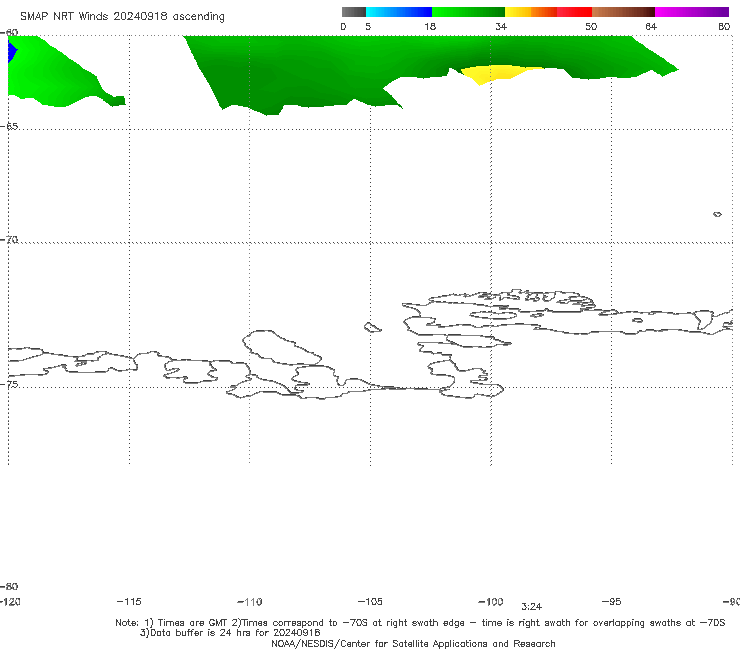Click the -65 latitude axis label

pyautogui.click(x=9, y=127)
